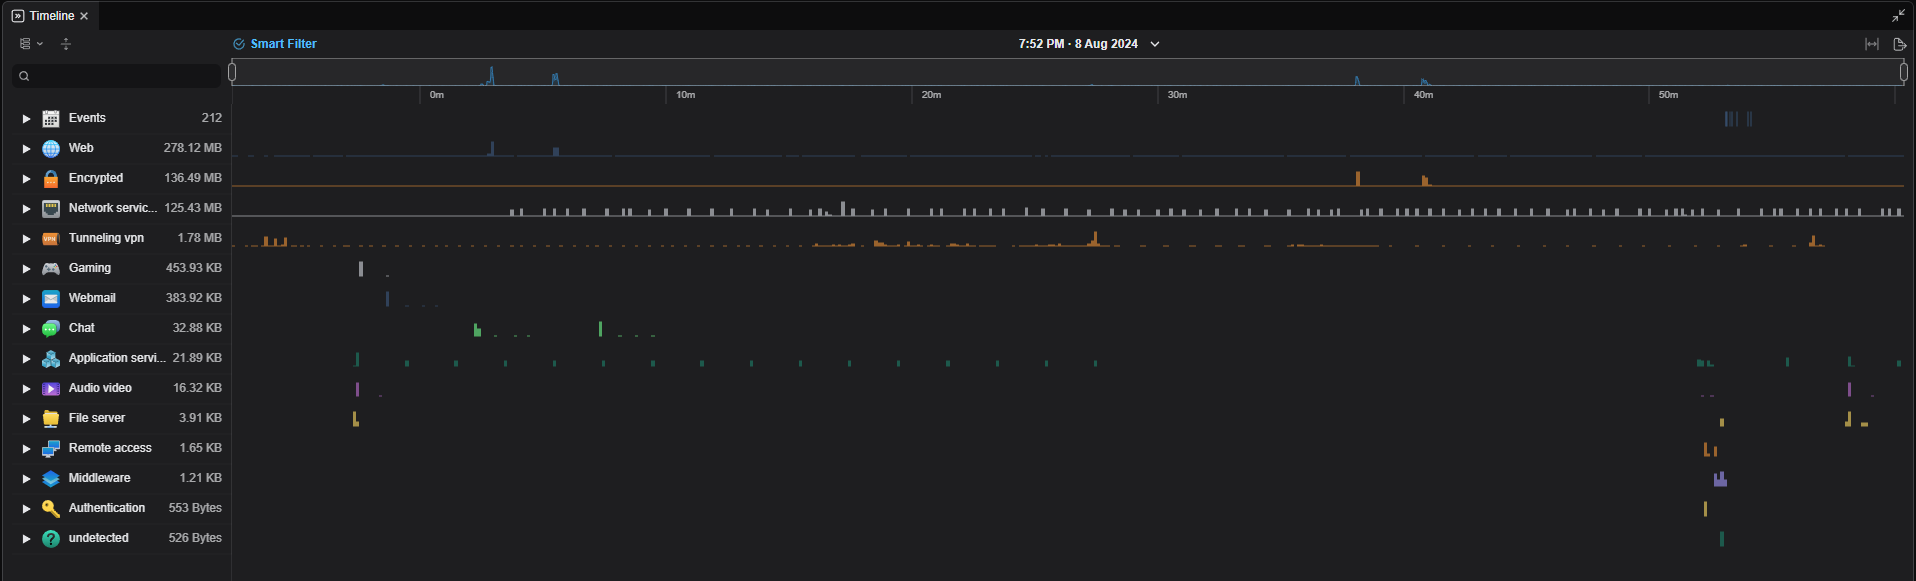Click the Web value 278.12 MB
The width and height of the screenshot is (1916, 581).
[x=193, y=148]
